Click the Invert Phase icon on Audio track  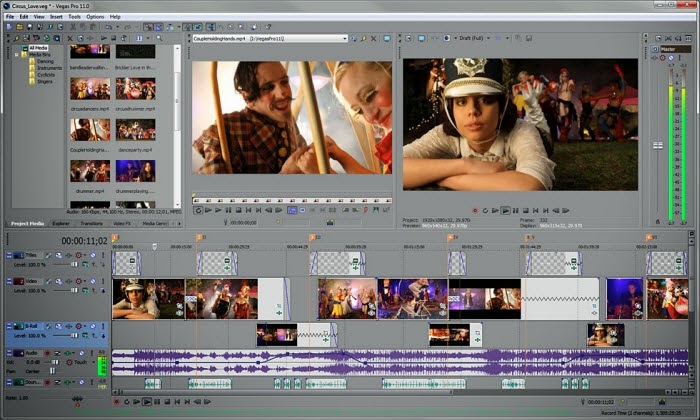[57, 353]
